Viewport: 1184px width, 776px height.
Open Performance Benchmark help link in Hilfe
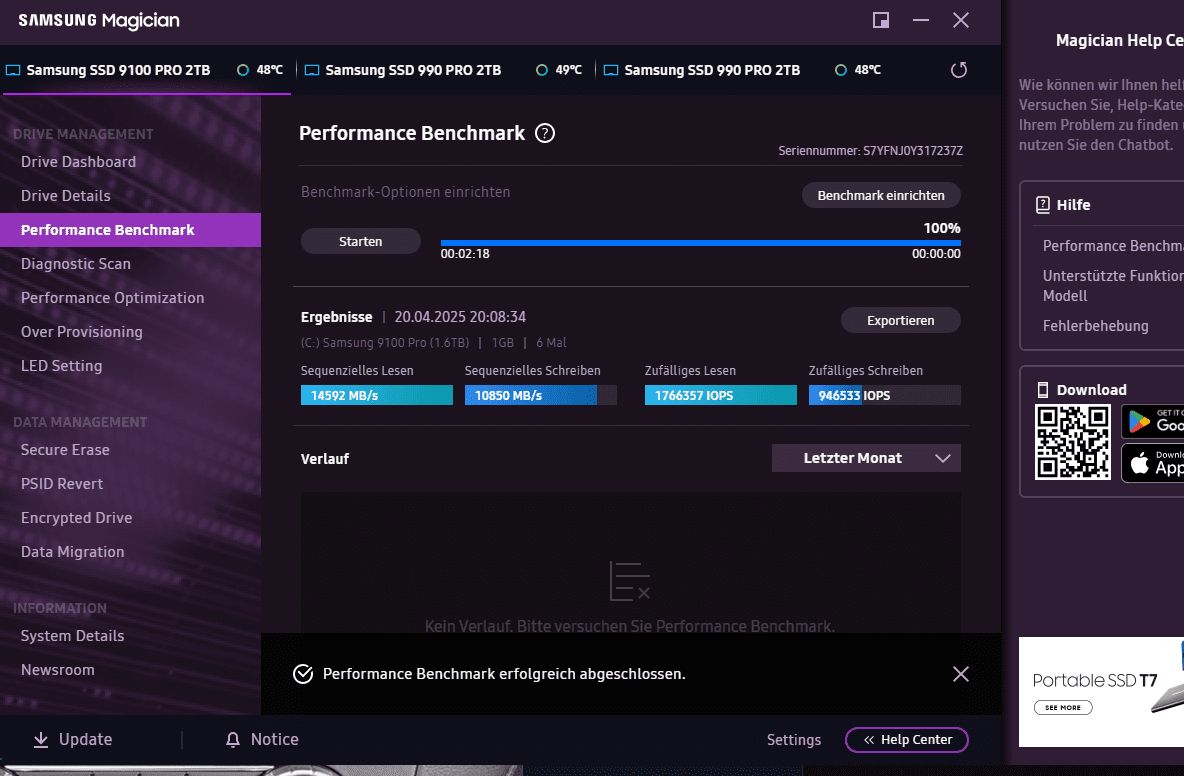tap(1113, 246)
